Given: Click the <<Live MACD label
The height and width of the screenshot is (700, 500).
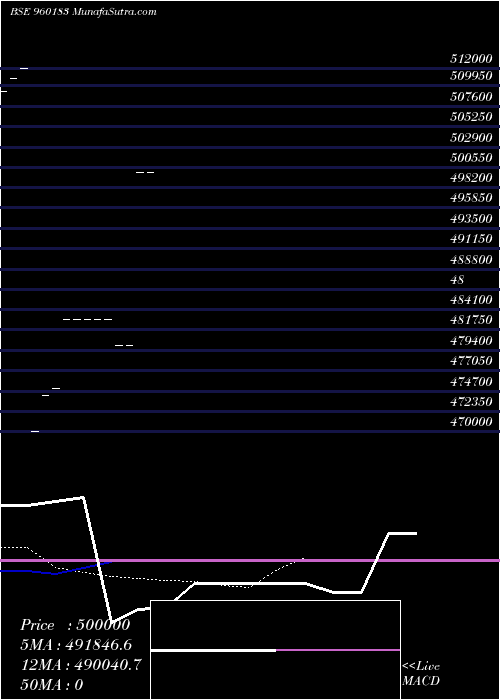Looking at the screenshot, I should [421, 673].
